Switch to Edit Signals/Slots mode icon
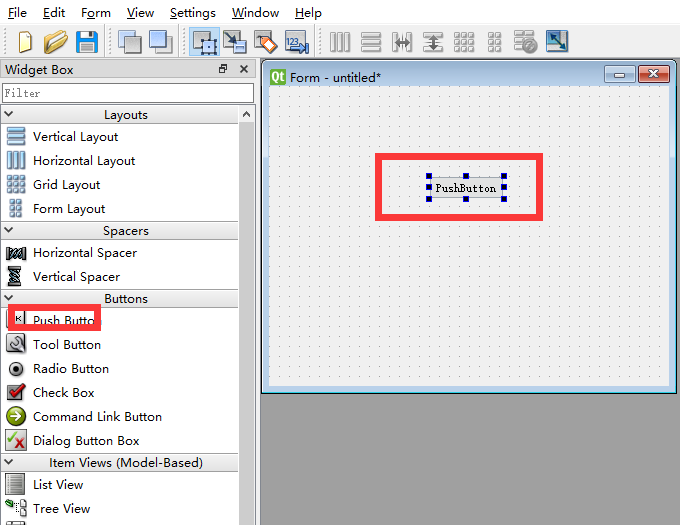Screen dimensions: 680x525 tap(234, 42)
